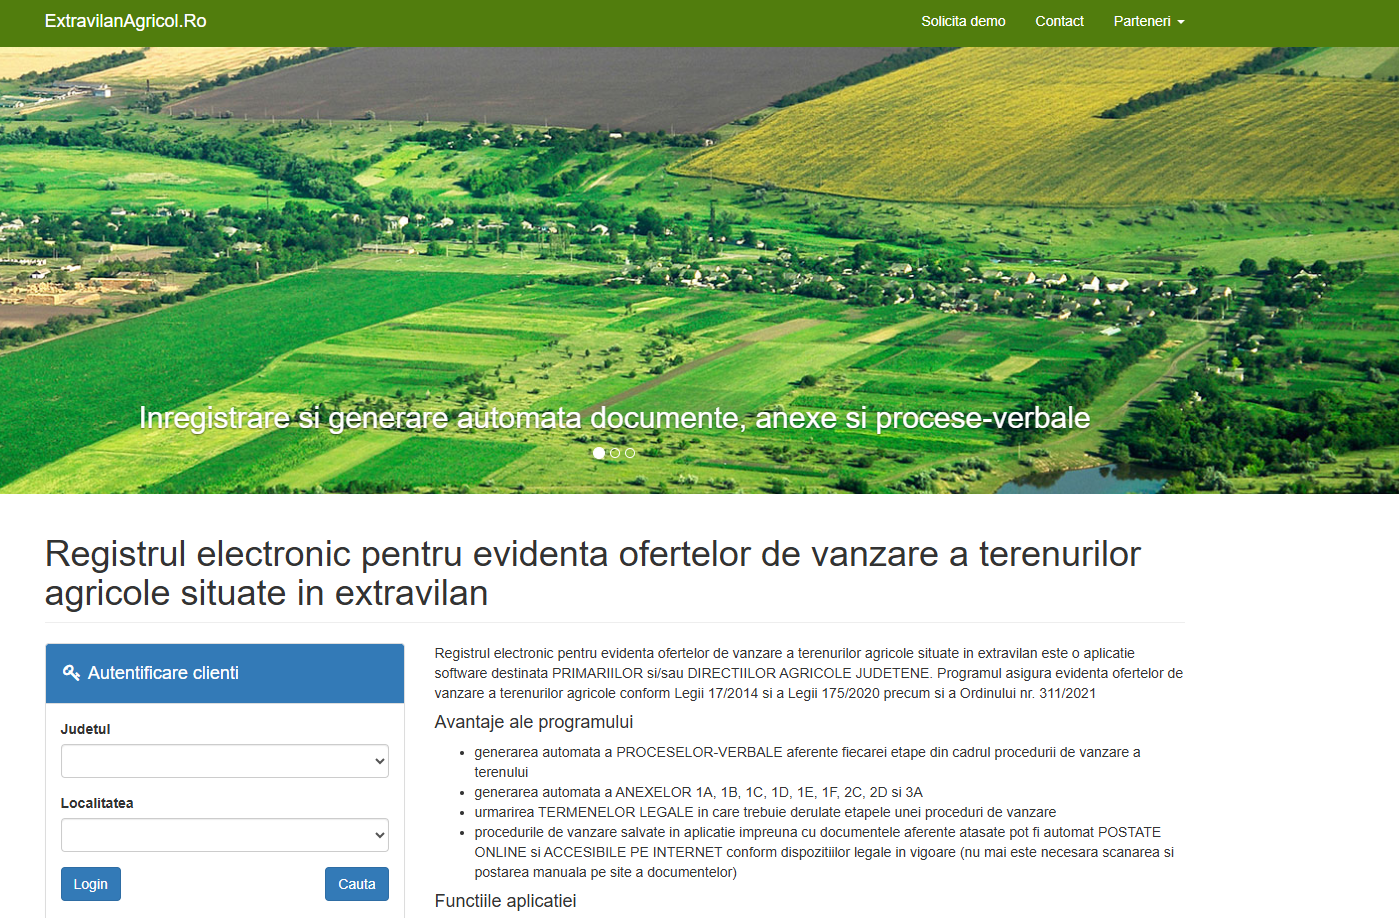Go to Solicita demo page
The width and height of the screenshot is (1399, 918).
(x=963, y=21)
